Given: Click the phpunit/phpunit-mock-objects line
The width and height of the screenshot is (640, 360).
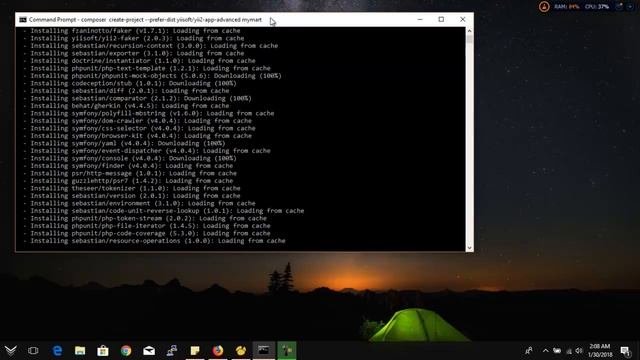Looking at the screenshot, I should pos(152,76).
